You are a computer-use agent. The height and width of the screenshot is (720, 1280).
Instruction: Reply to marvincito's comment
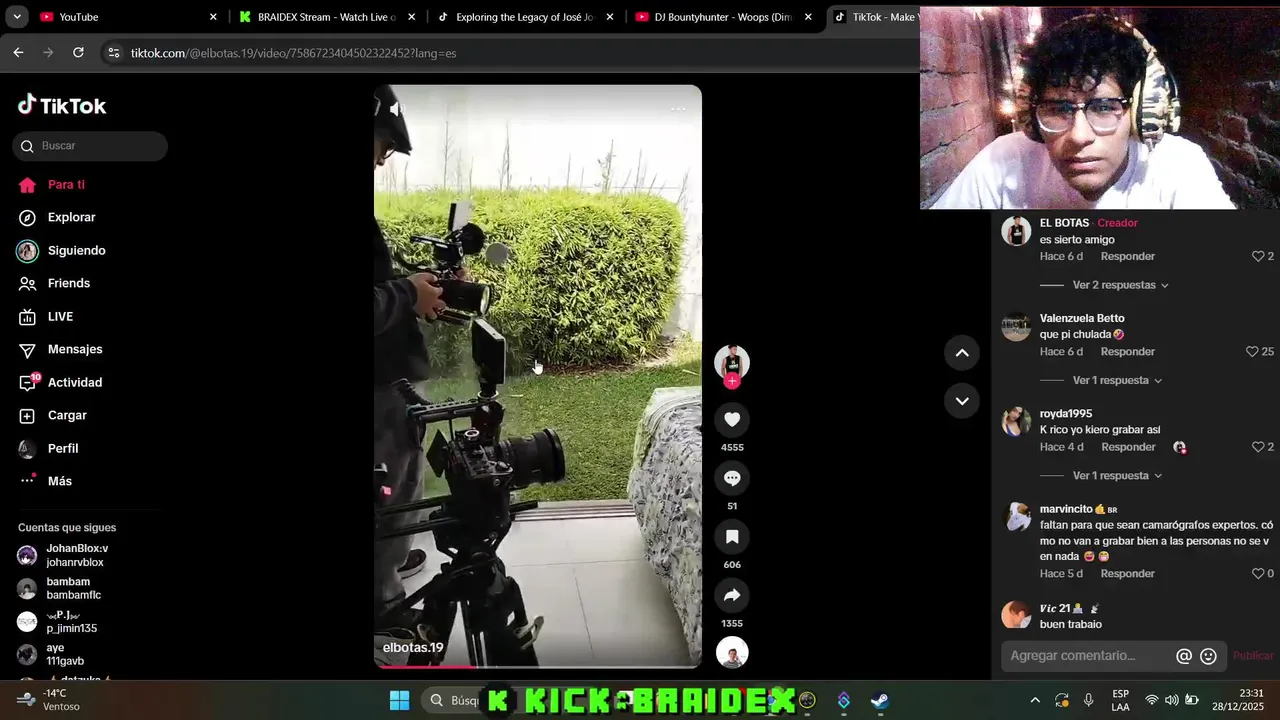click(1128, 573)
